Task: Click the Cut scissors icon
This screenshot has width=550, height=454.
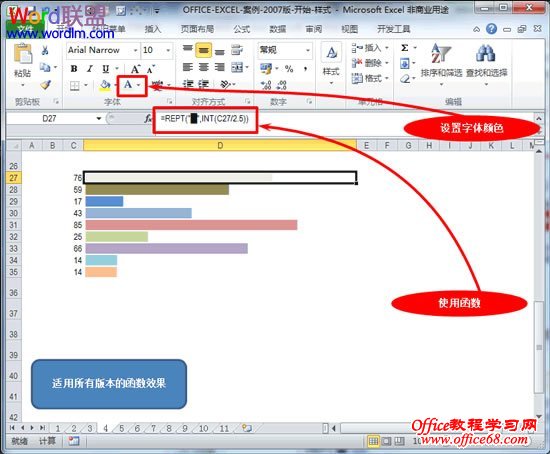Action: [x=45, y=51]
